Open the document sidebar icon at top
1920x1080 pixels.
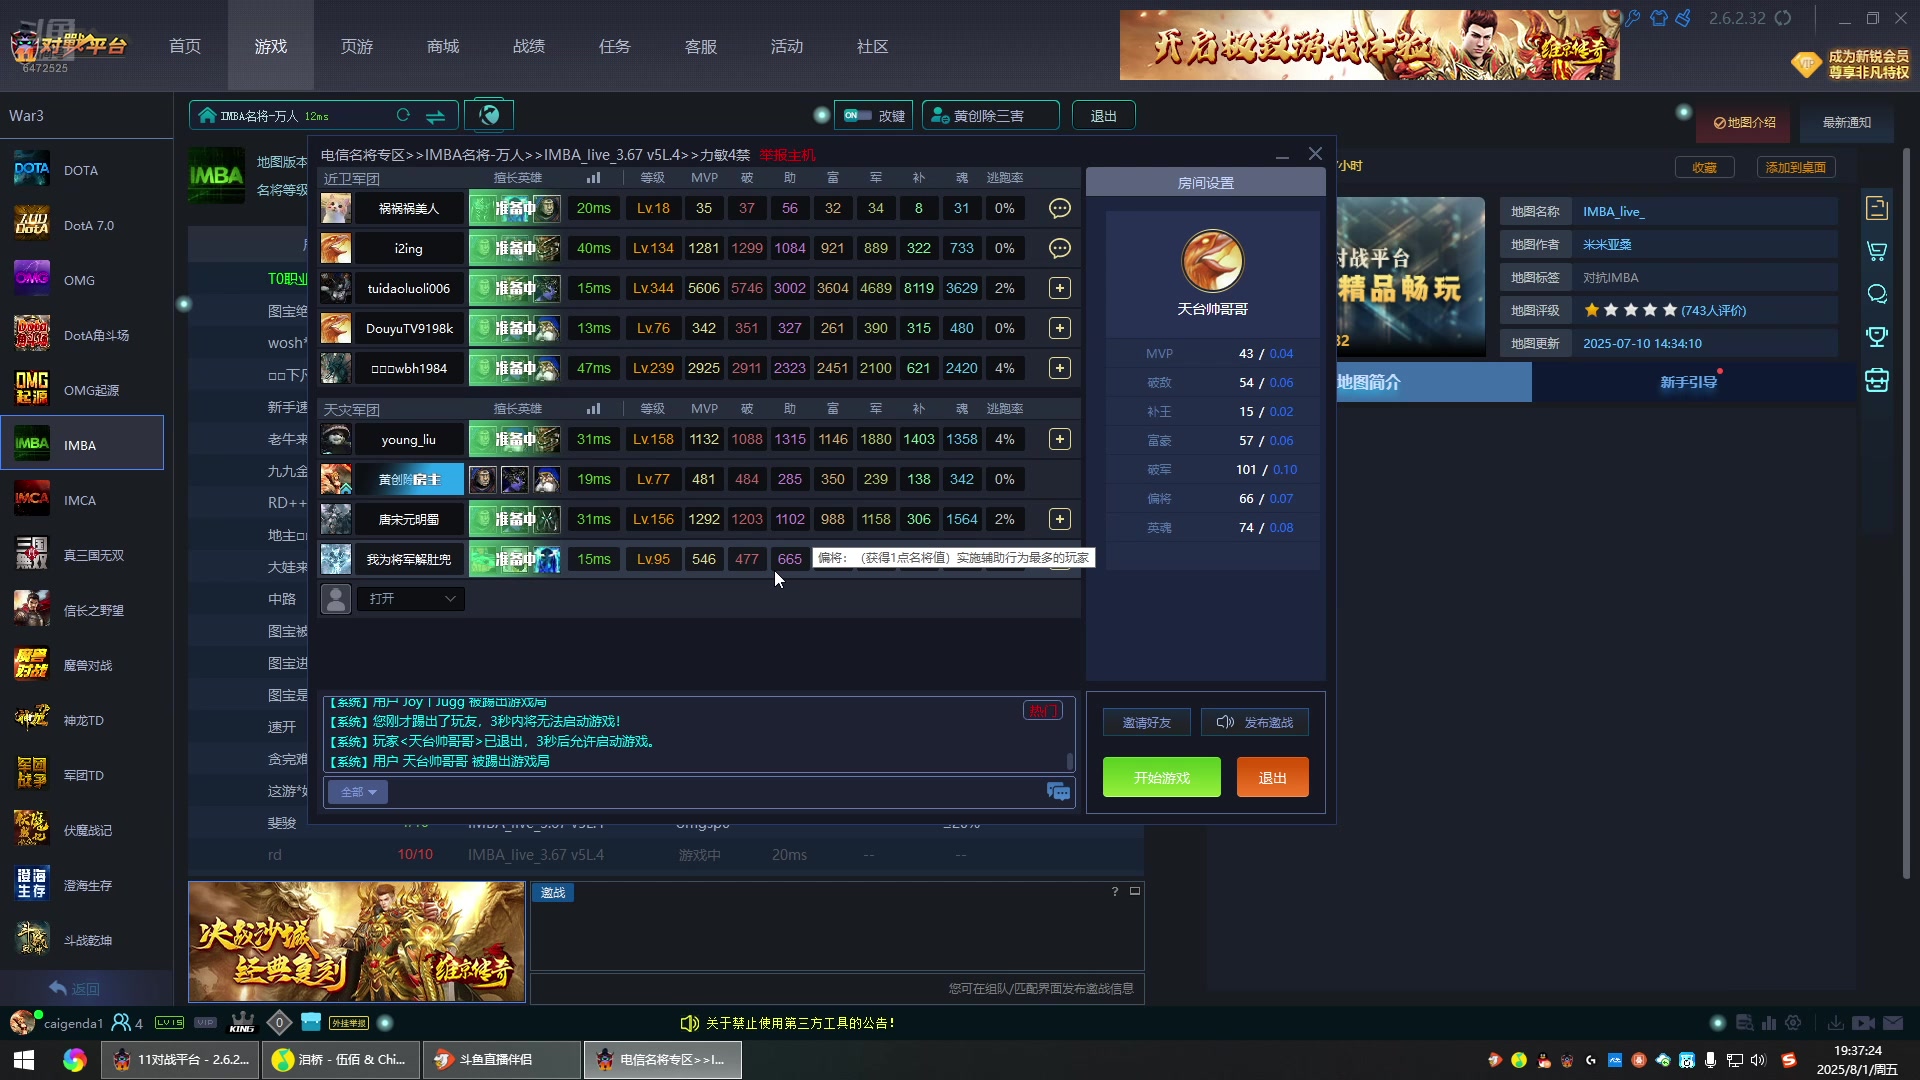tap(1877, 208)
